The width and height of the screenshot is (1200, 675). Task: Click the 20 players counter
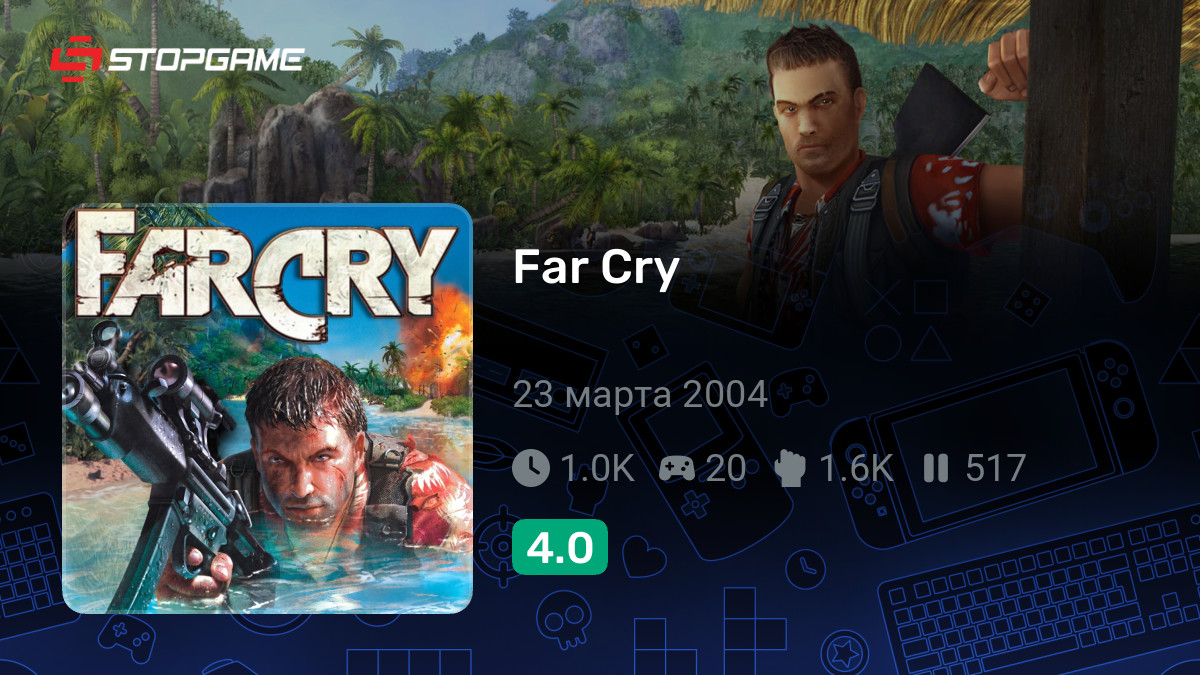pos(726,468)
